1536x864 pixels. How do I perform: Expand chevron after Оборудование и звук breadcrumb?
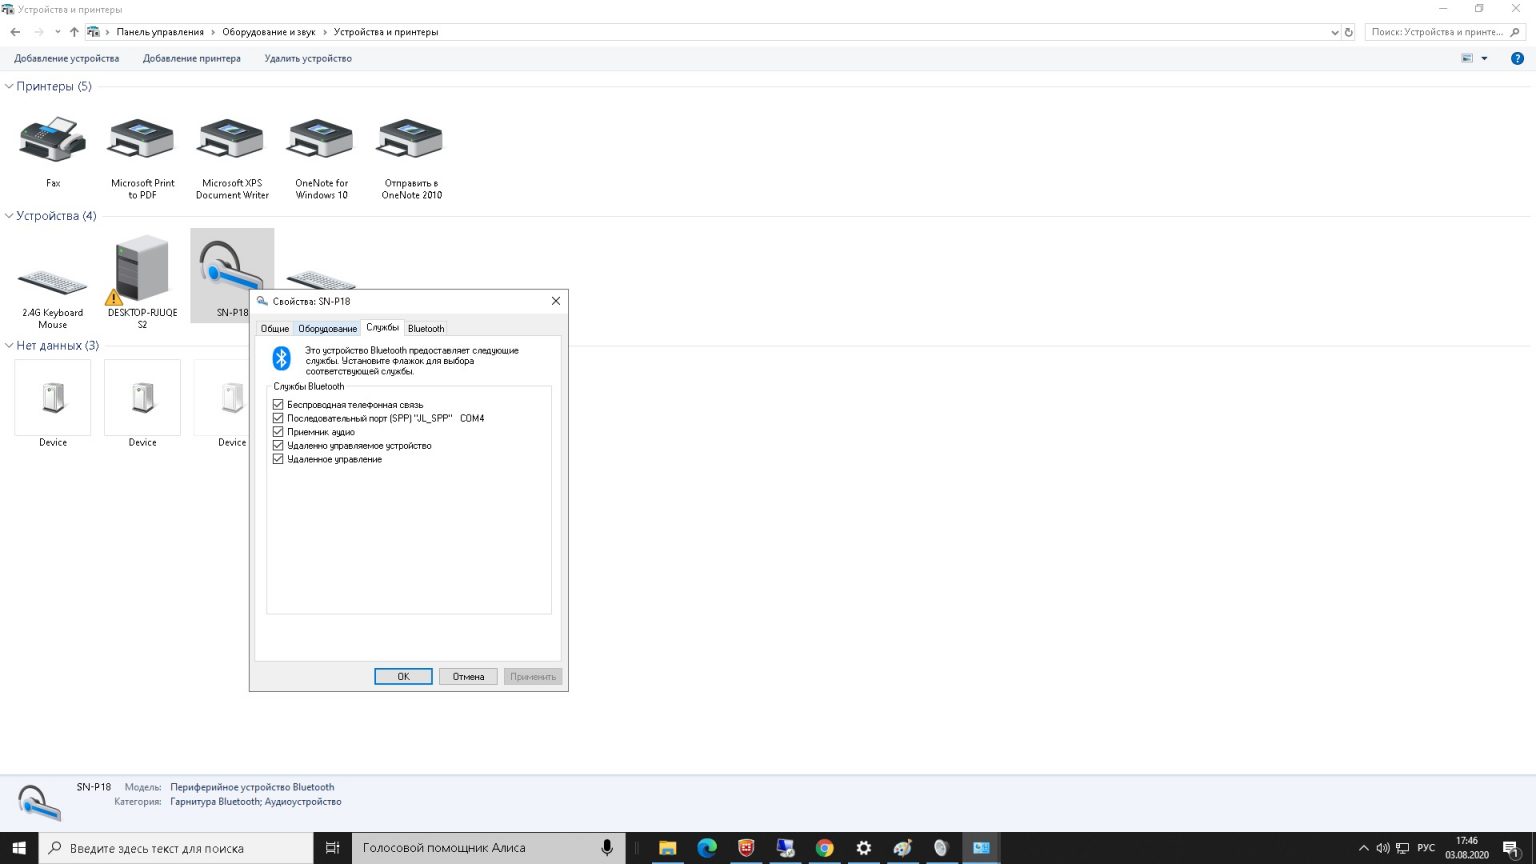pos(324,32)
